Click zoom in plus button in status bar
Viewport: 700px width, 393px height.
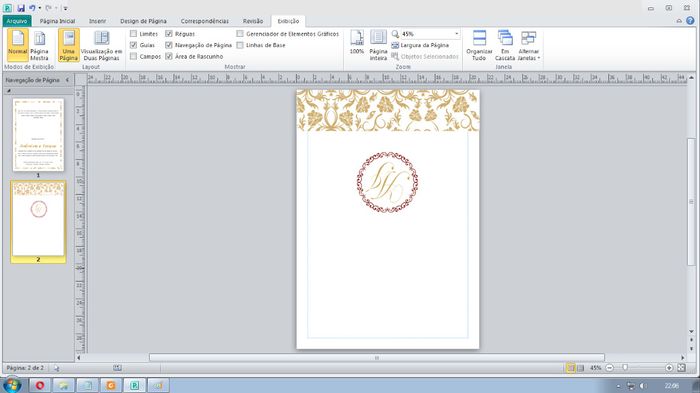click(669, 368)
